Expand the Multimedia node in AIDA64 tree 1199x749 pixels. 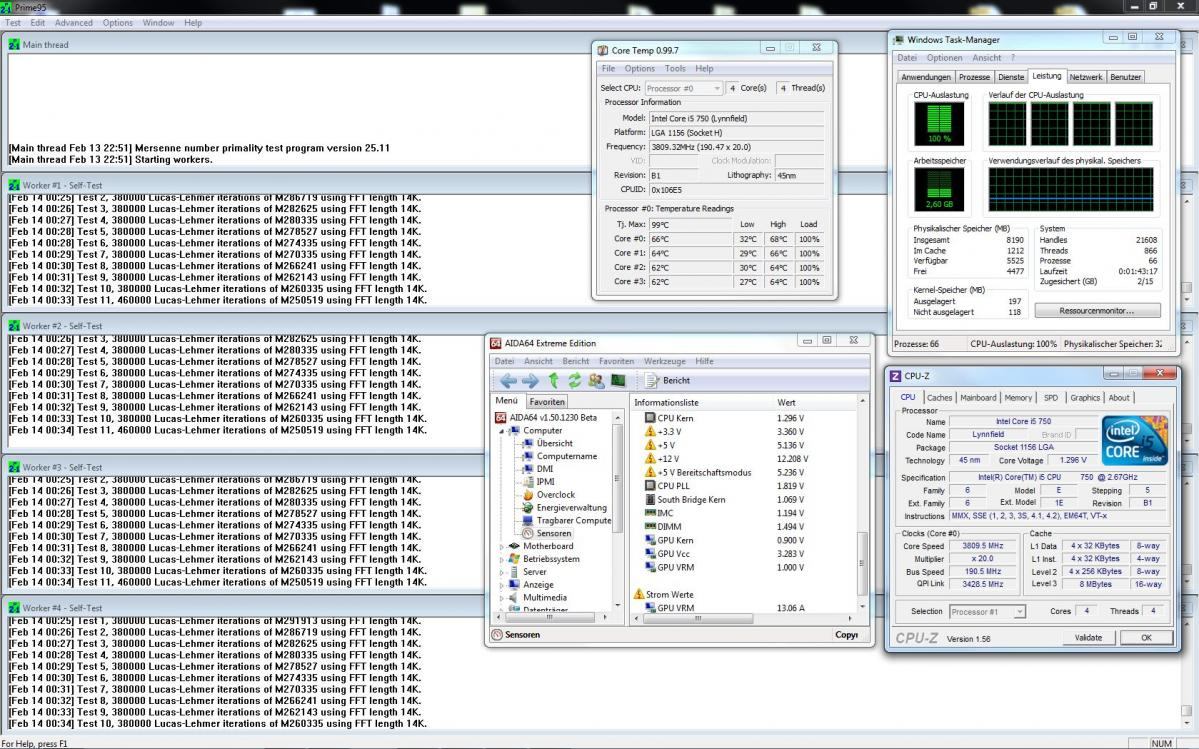click(x=502, y=598)
